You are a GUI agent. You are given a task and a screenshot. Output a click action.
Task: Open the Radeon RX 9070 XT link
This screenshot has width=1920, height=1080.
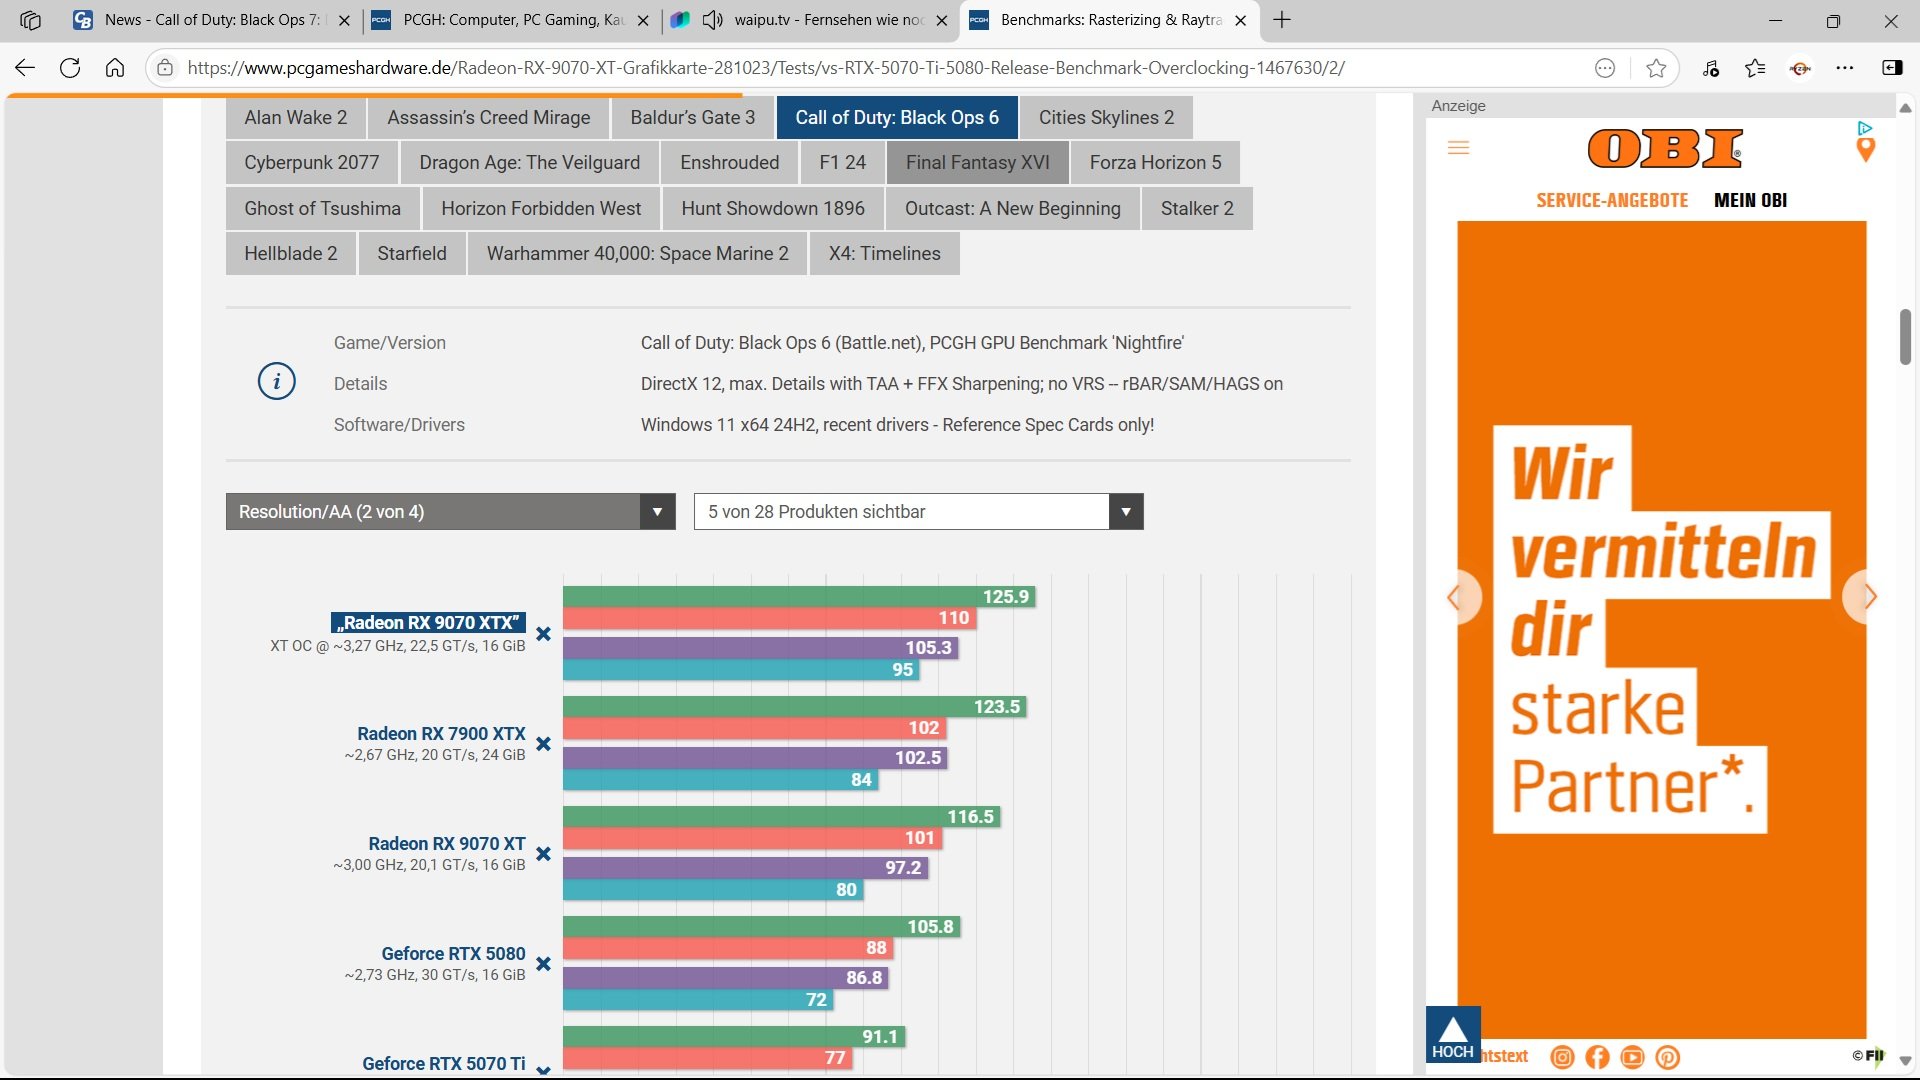pos(446,843)
